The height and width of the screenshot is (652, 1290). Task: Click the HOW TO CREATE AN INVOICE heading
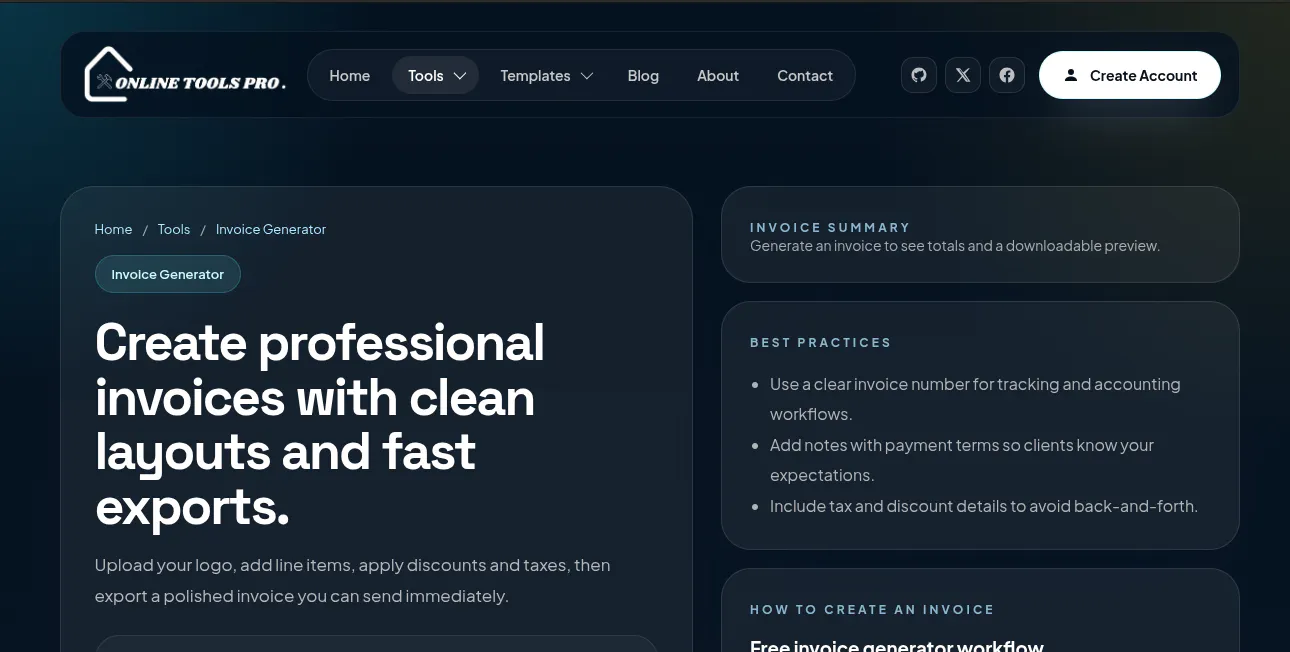pyautogui.click(x=872, y=609)
